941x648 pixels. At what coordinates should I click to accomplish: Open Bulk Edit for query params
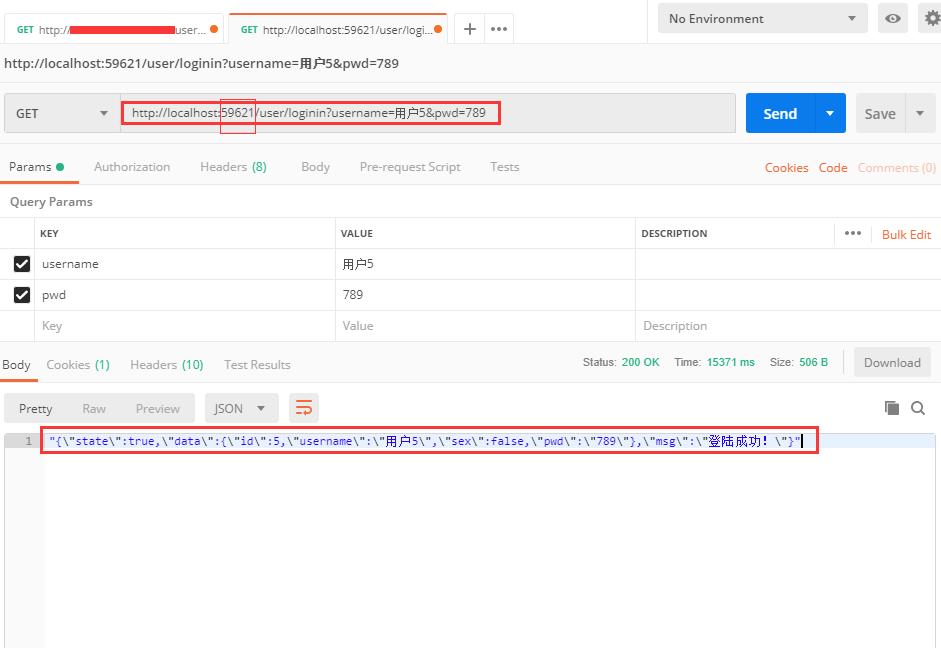[x=906, y=235]
